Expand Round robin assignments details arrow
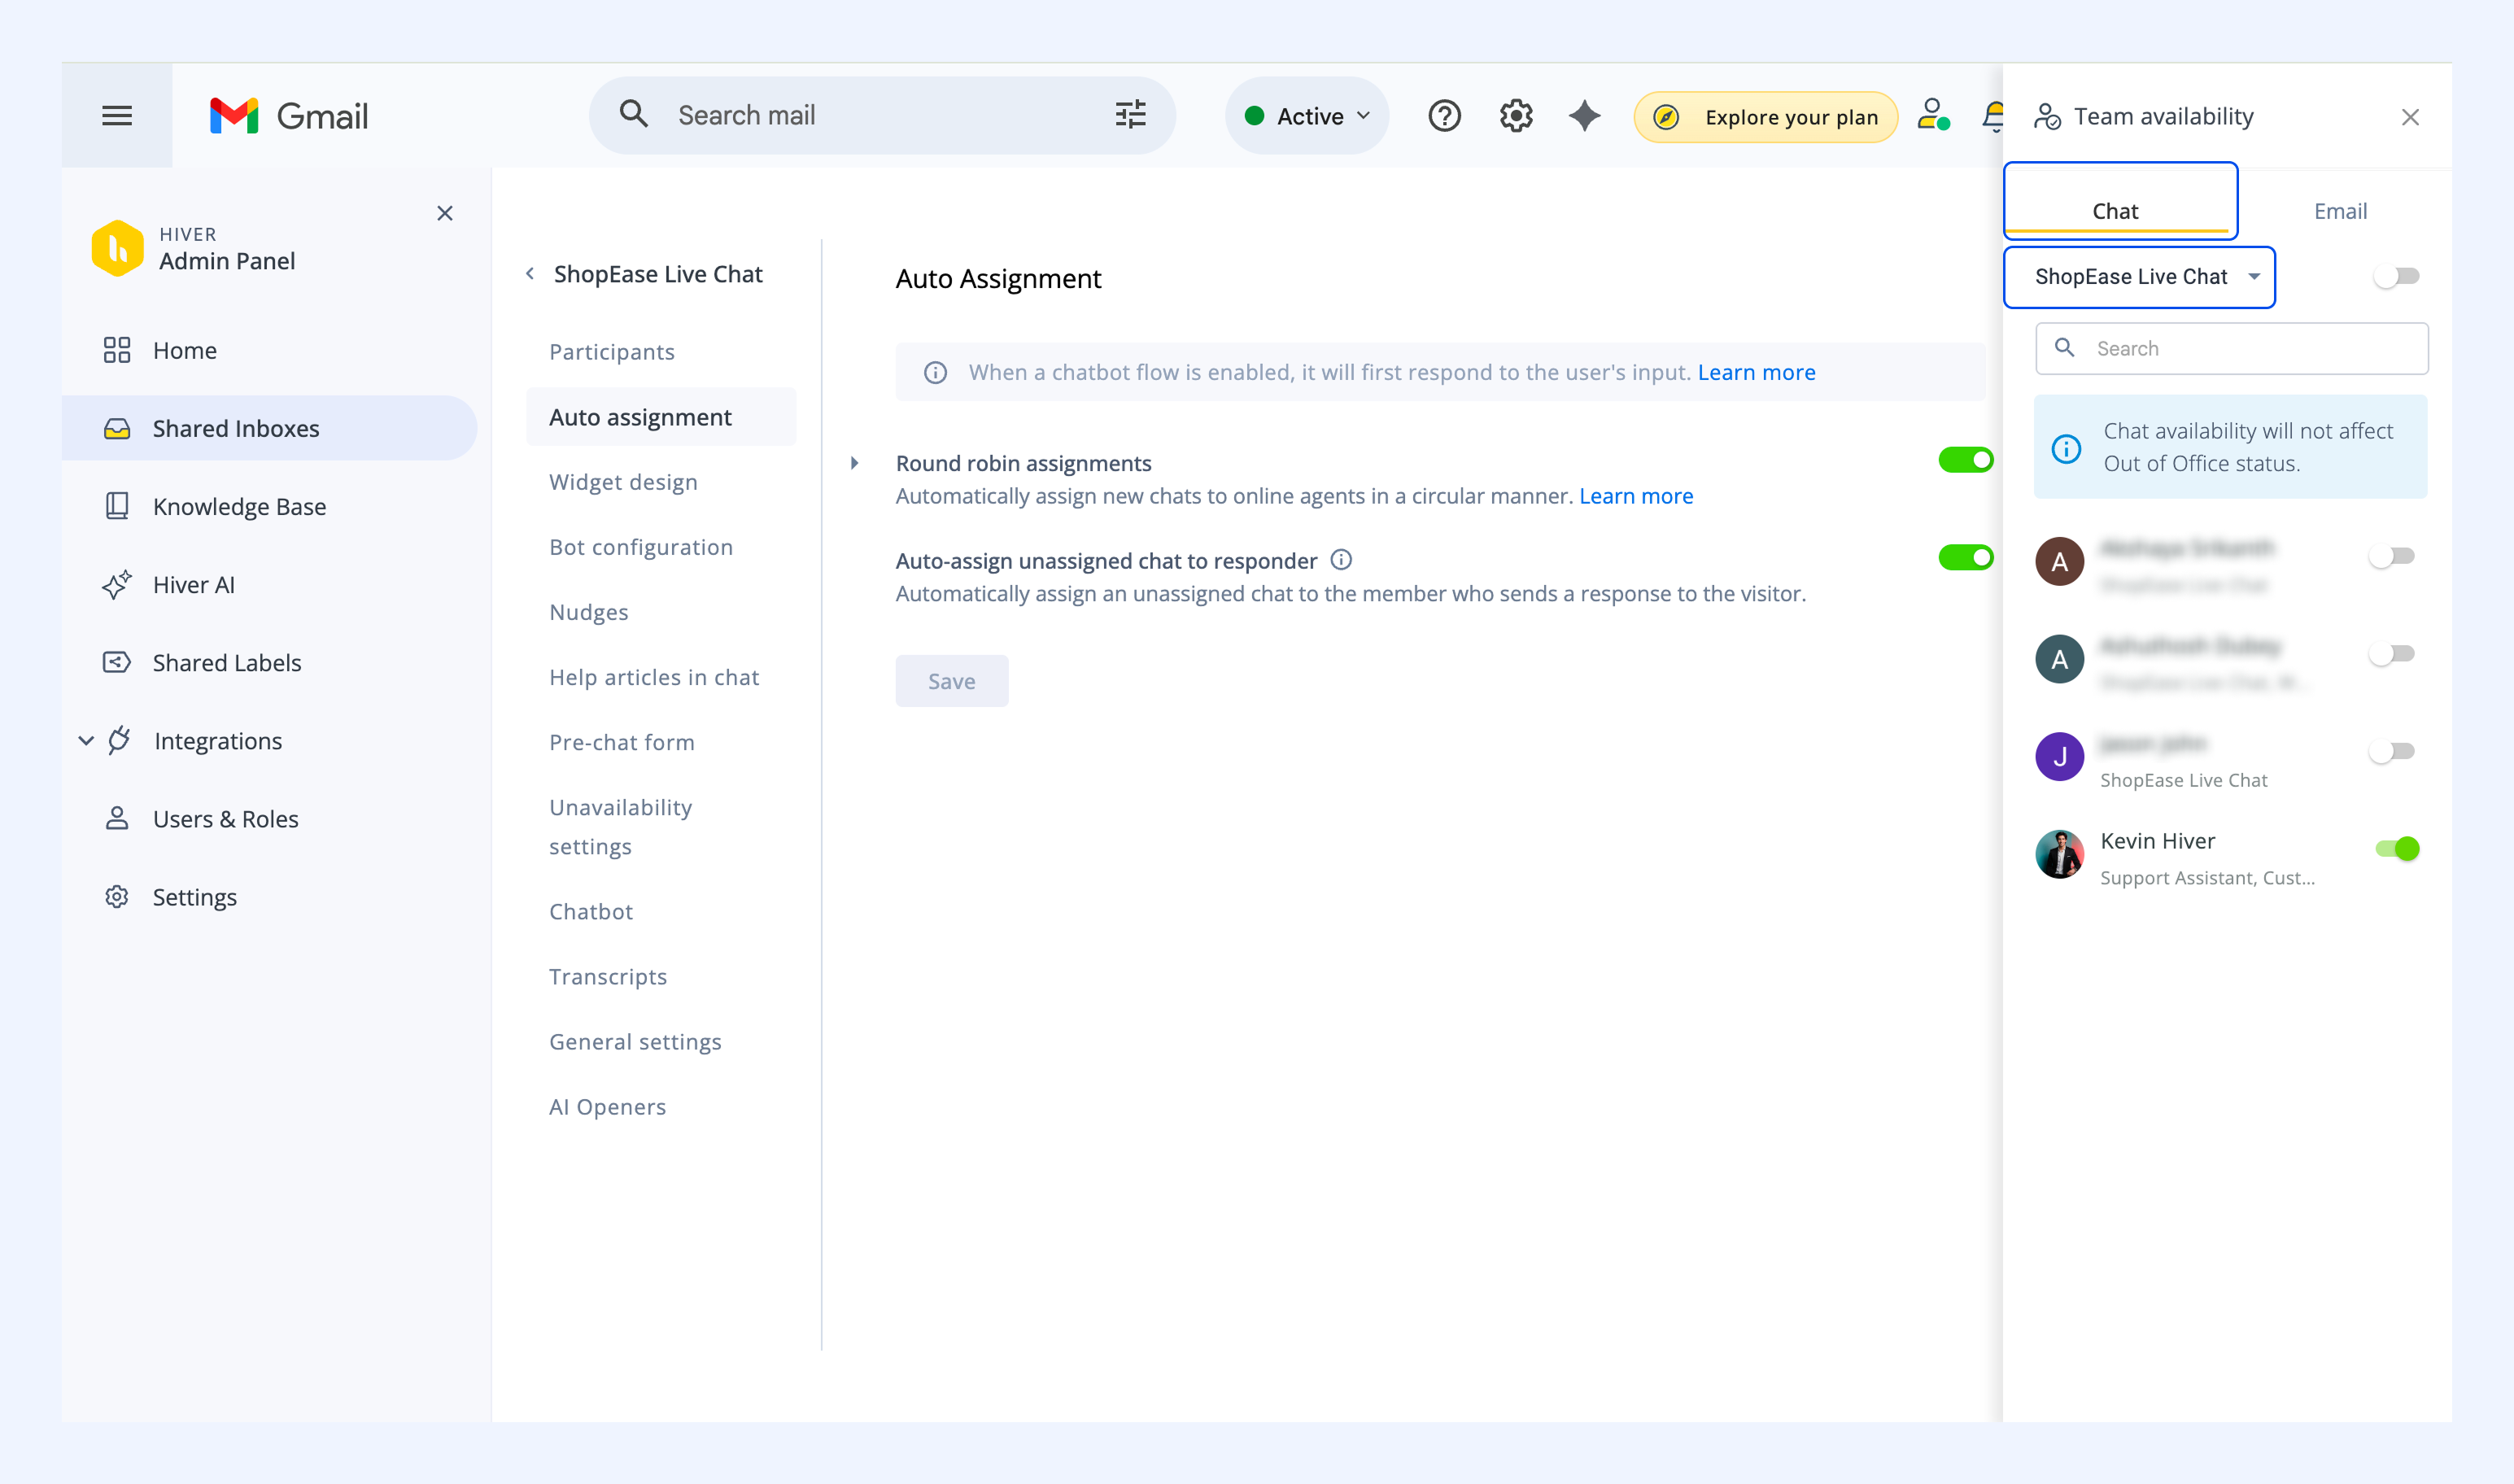Viewport: 2514px width, 1484px height. pyautogui.click(x=854, y=463)
